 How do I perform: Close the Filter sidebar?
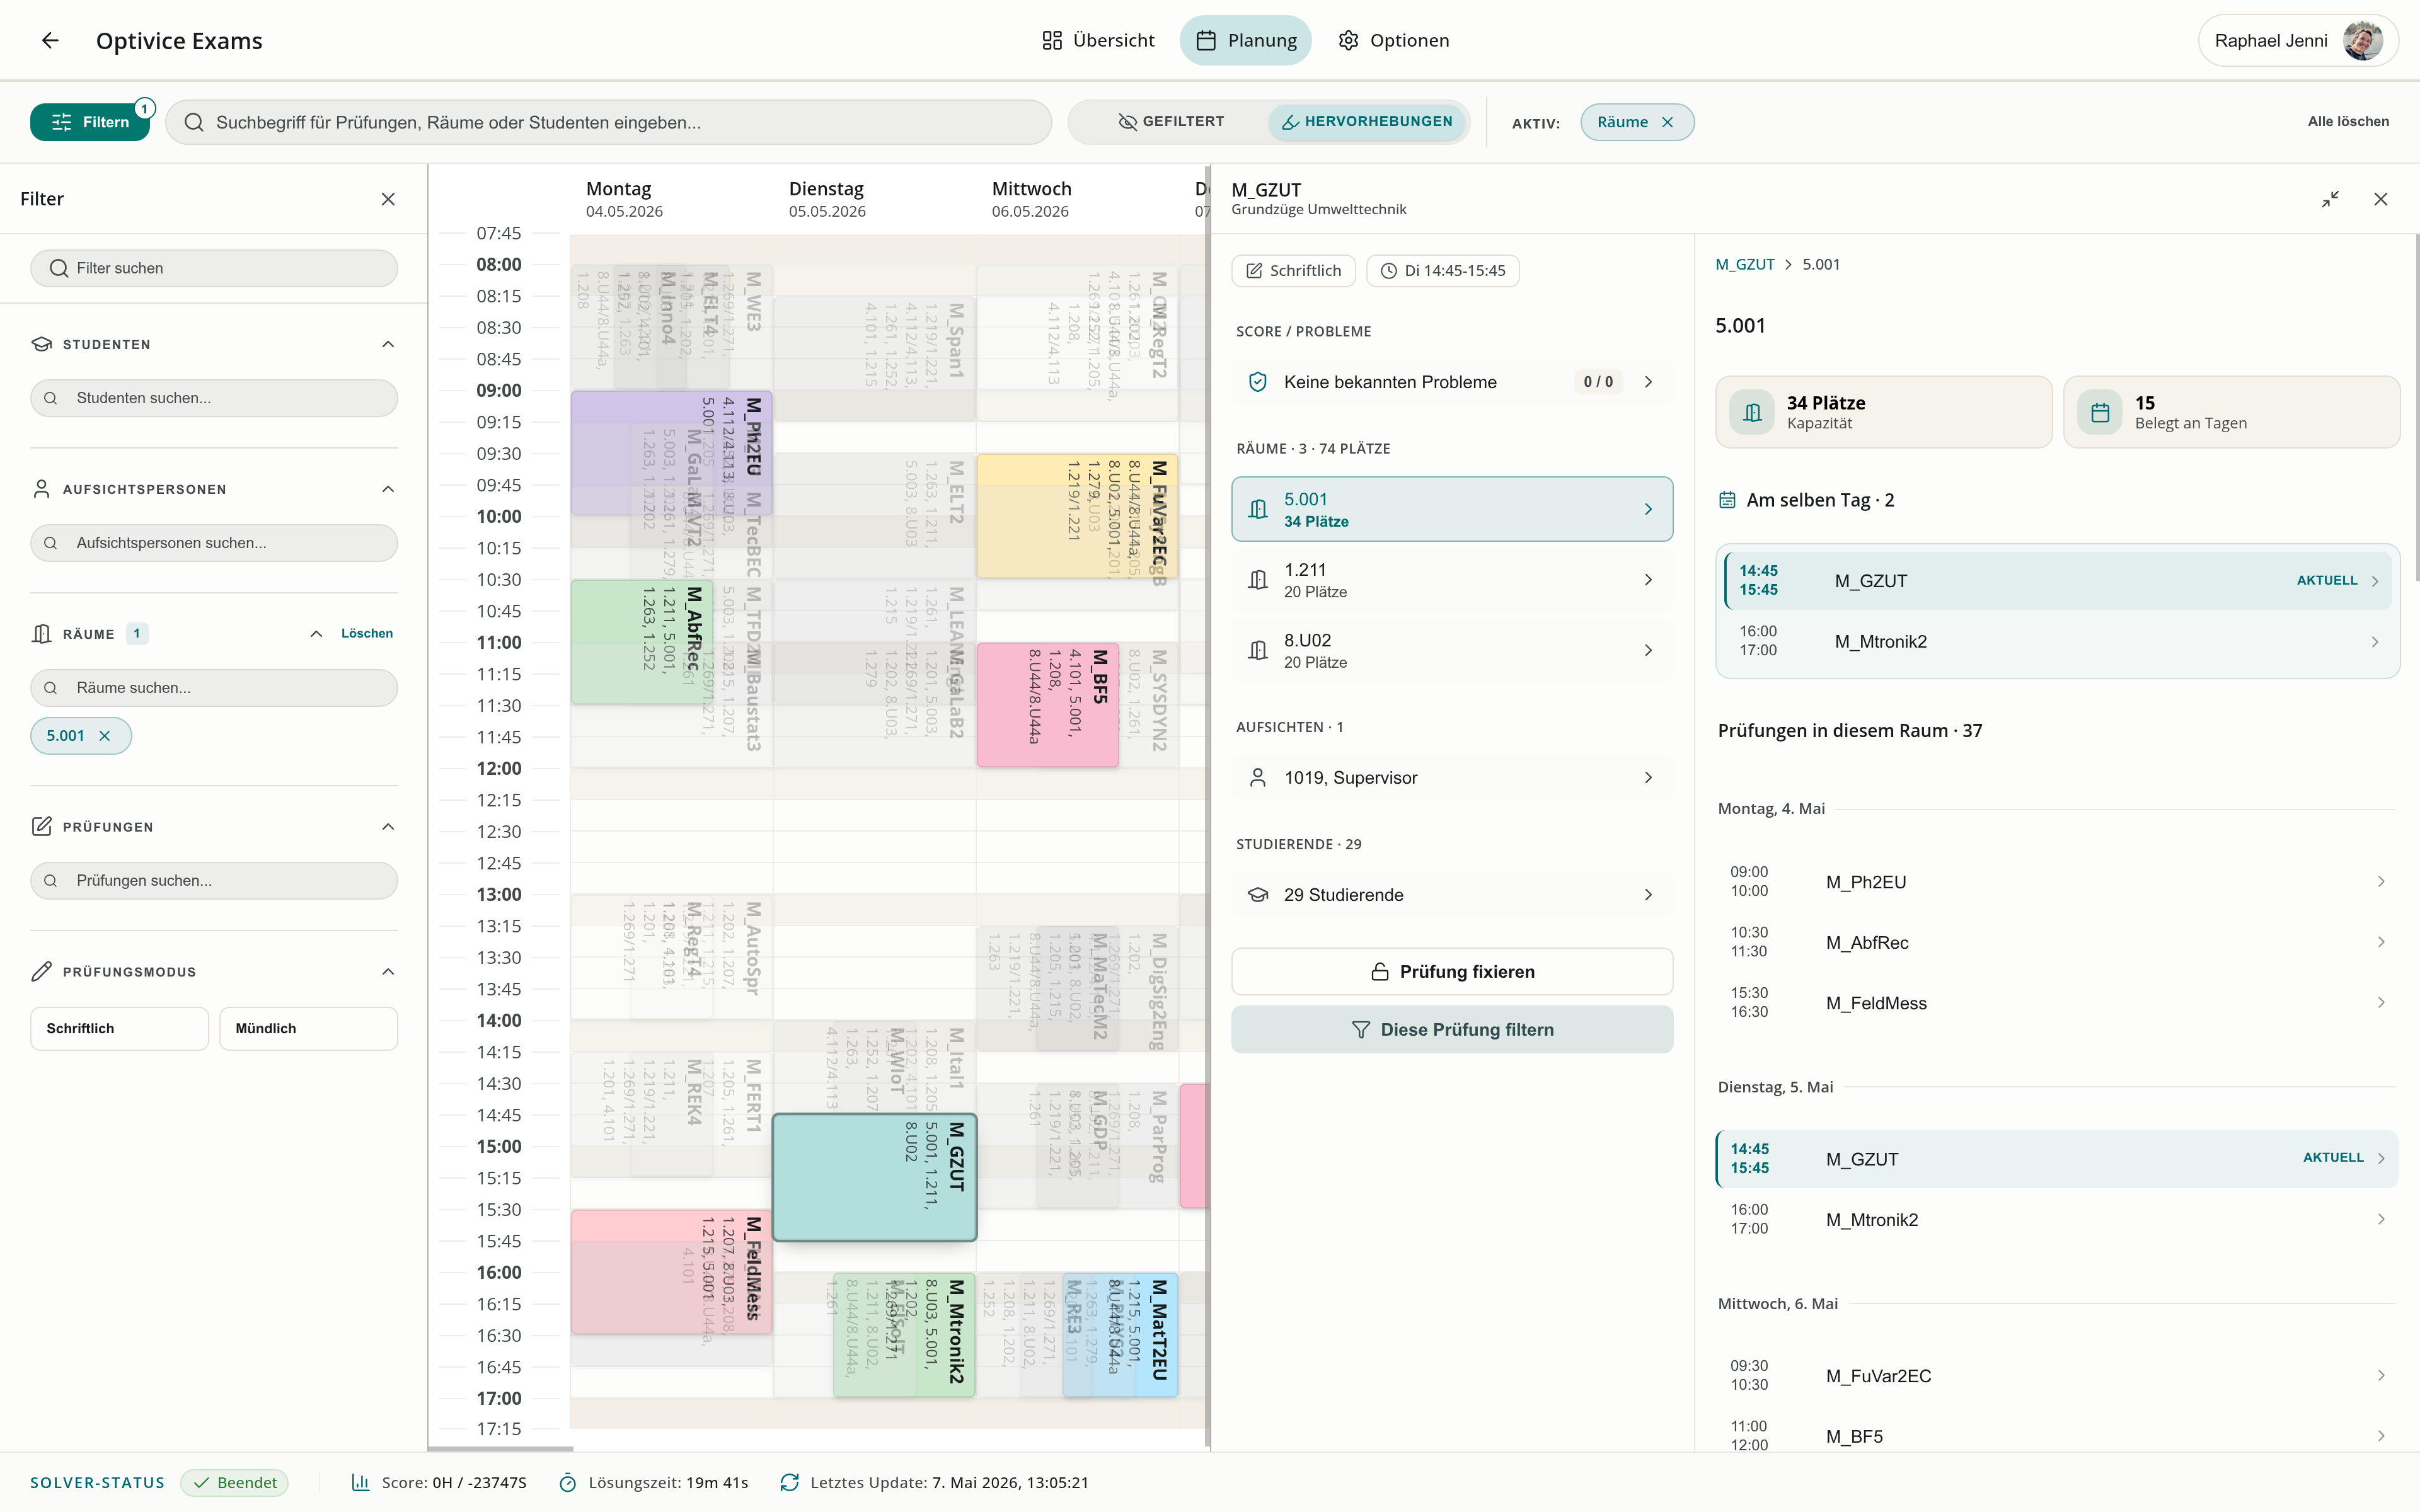coord(388,199)
